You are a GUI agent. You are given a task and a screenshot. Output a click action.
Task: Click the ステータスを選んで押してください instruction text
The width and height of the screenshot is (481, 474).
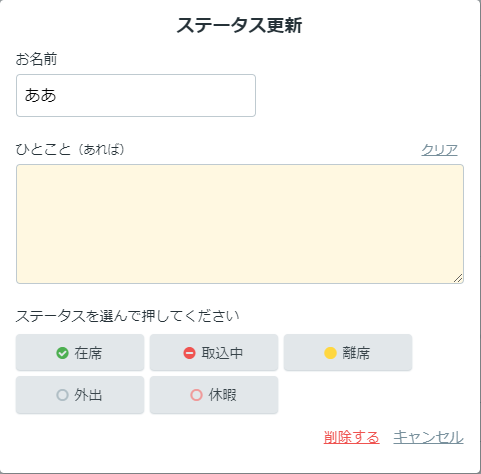[127, 316]
